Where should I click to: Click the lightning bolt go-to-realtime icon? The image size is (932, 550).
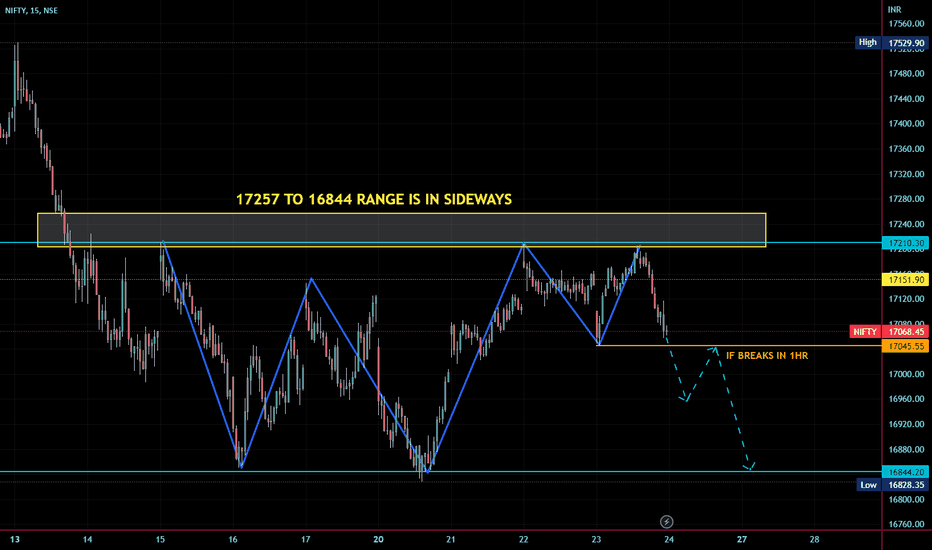pyautogui.click(x=666, y=522)
